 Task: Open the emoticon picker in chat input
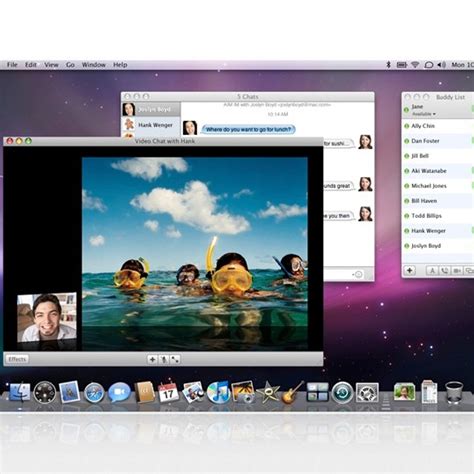point(358,274)
